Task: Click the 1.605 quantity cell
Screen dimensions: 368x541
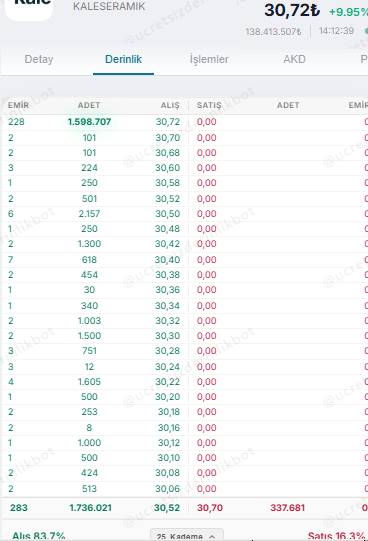Action: point(89,382)
